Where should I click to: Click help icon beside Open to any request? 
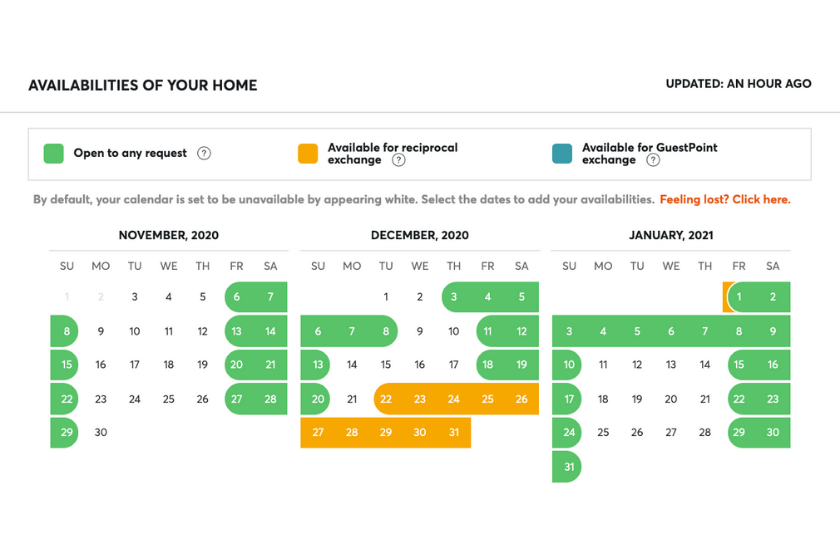click(x=204, y=154)
